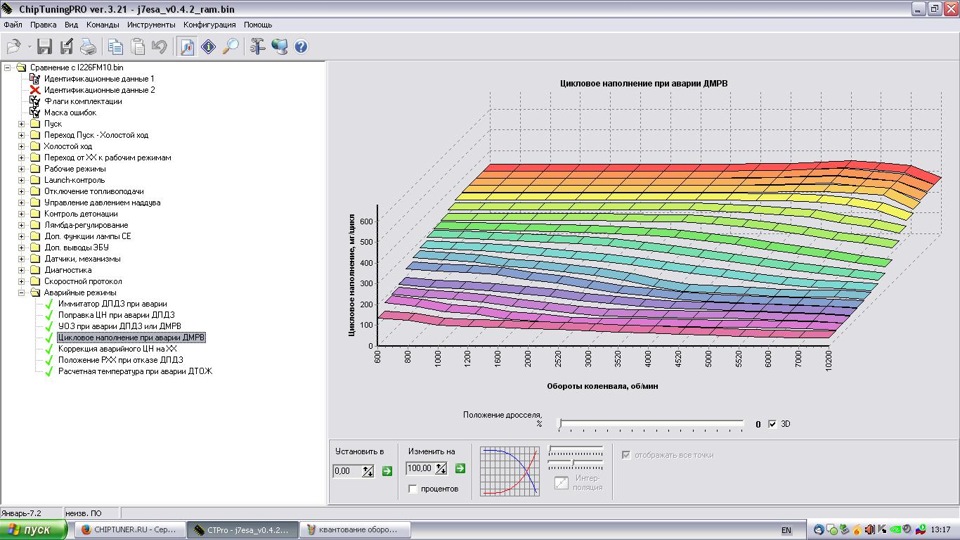Image resolution: width=960 pixels, height=540 pixels.
Task: Open settings with the tools icon
Action: pos(258,46)
